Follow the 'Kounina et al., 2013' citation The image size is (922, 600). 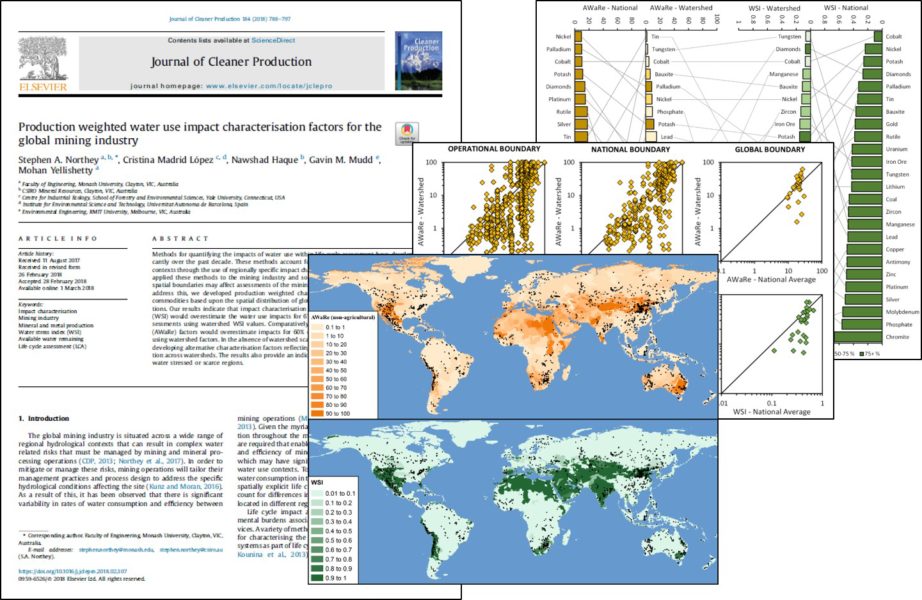pyautogui.click(x=270, y=555)
